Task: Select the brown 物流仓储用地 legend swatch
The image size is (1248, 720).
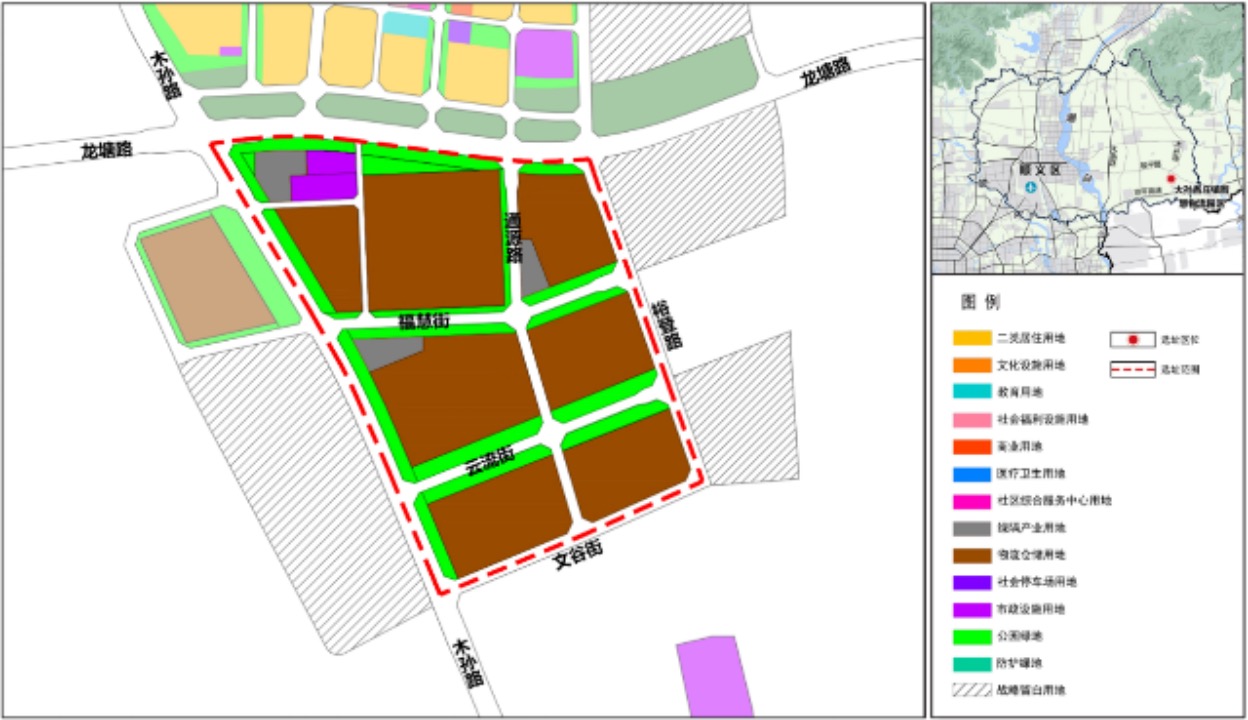Action: (972, 554)
